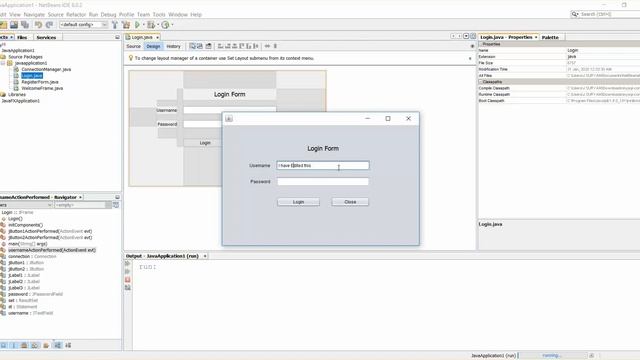640x360 pixels.
Task: Click the Build Project hammer icon
Action: point(115,25)
